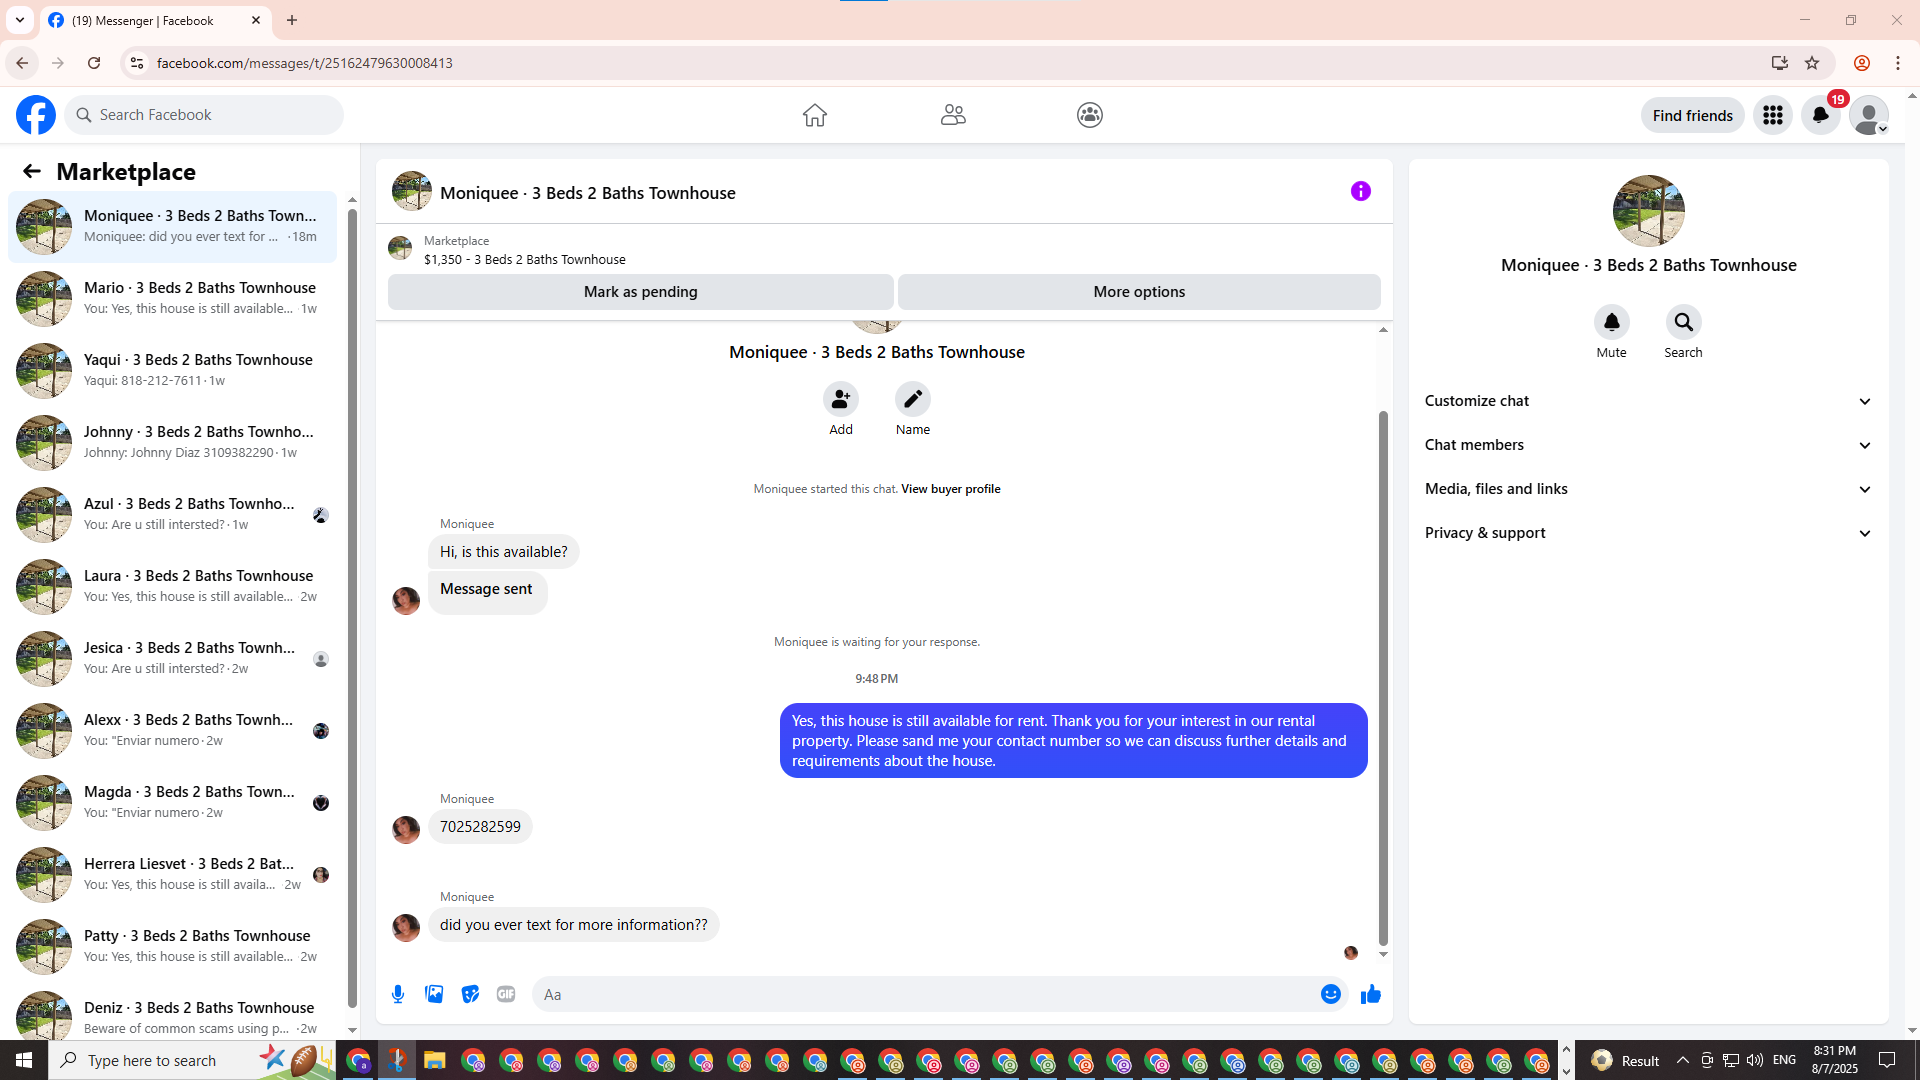The width and height of the screenshot is (1920, 1080).
Task: Open Johnny's townhouse conversation
Action: pos(173,442)
